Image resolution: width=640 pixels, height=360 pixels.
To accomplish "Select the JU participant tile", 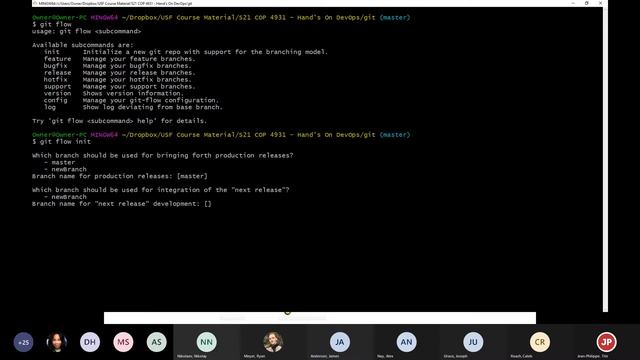I will coord(473,342).
